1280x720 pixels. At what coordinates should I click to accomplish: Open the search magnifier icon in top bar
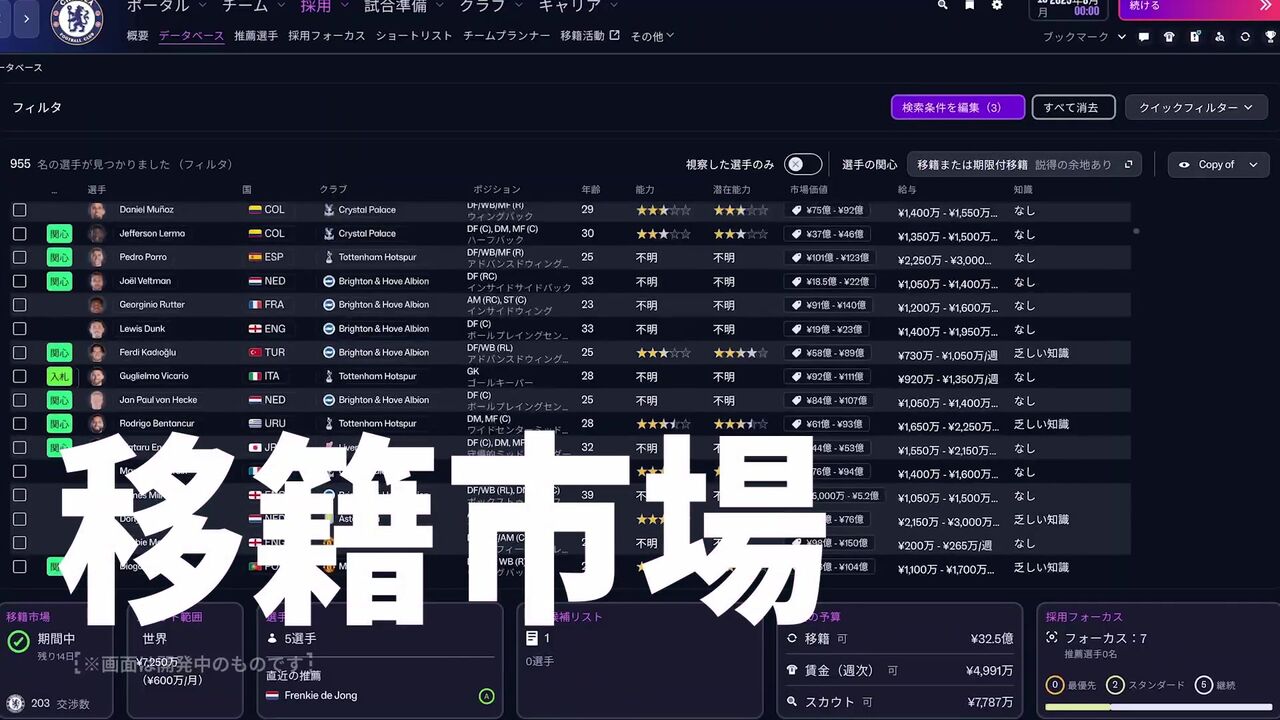(x=942, y=6)
